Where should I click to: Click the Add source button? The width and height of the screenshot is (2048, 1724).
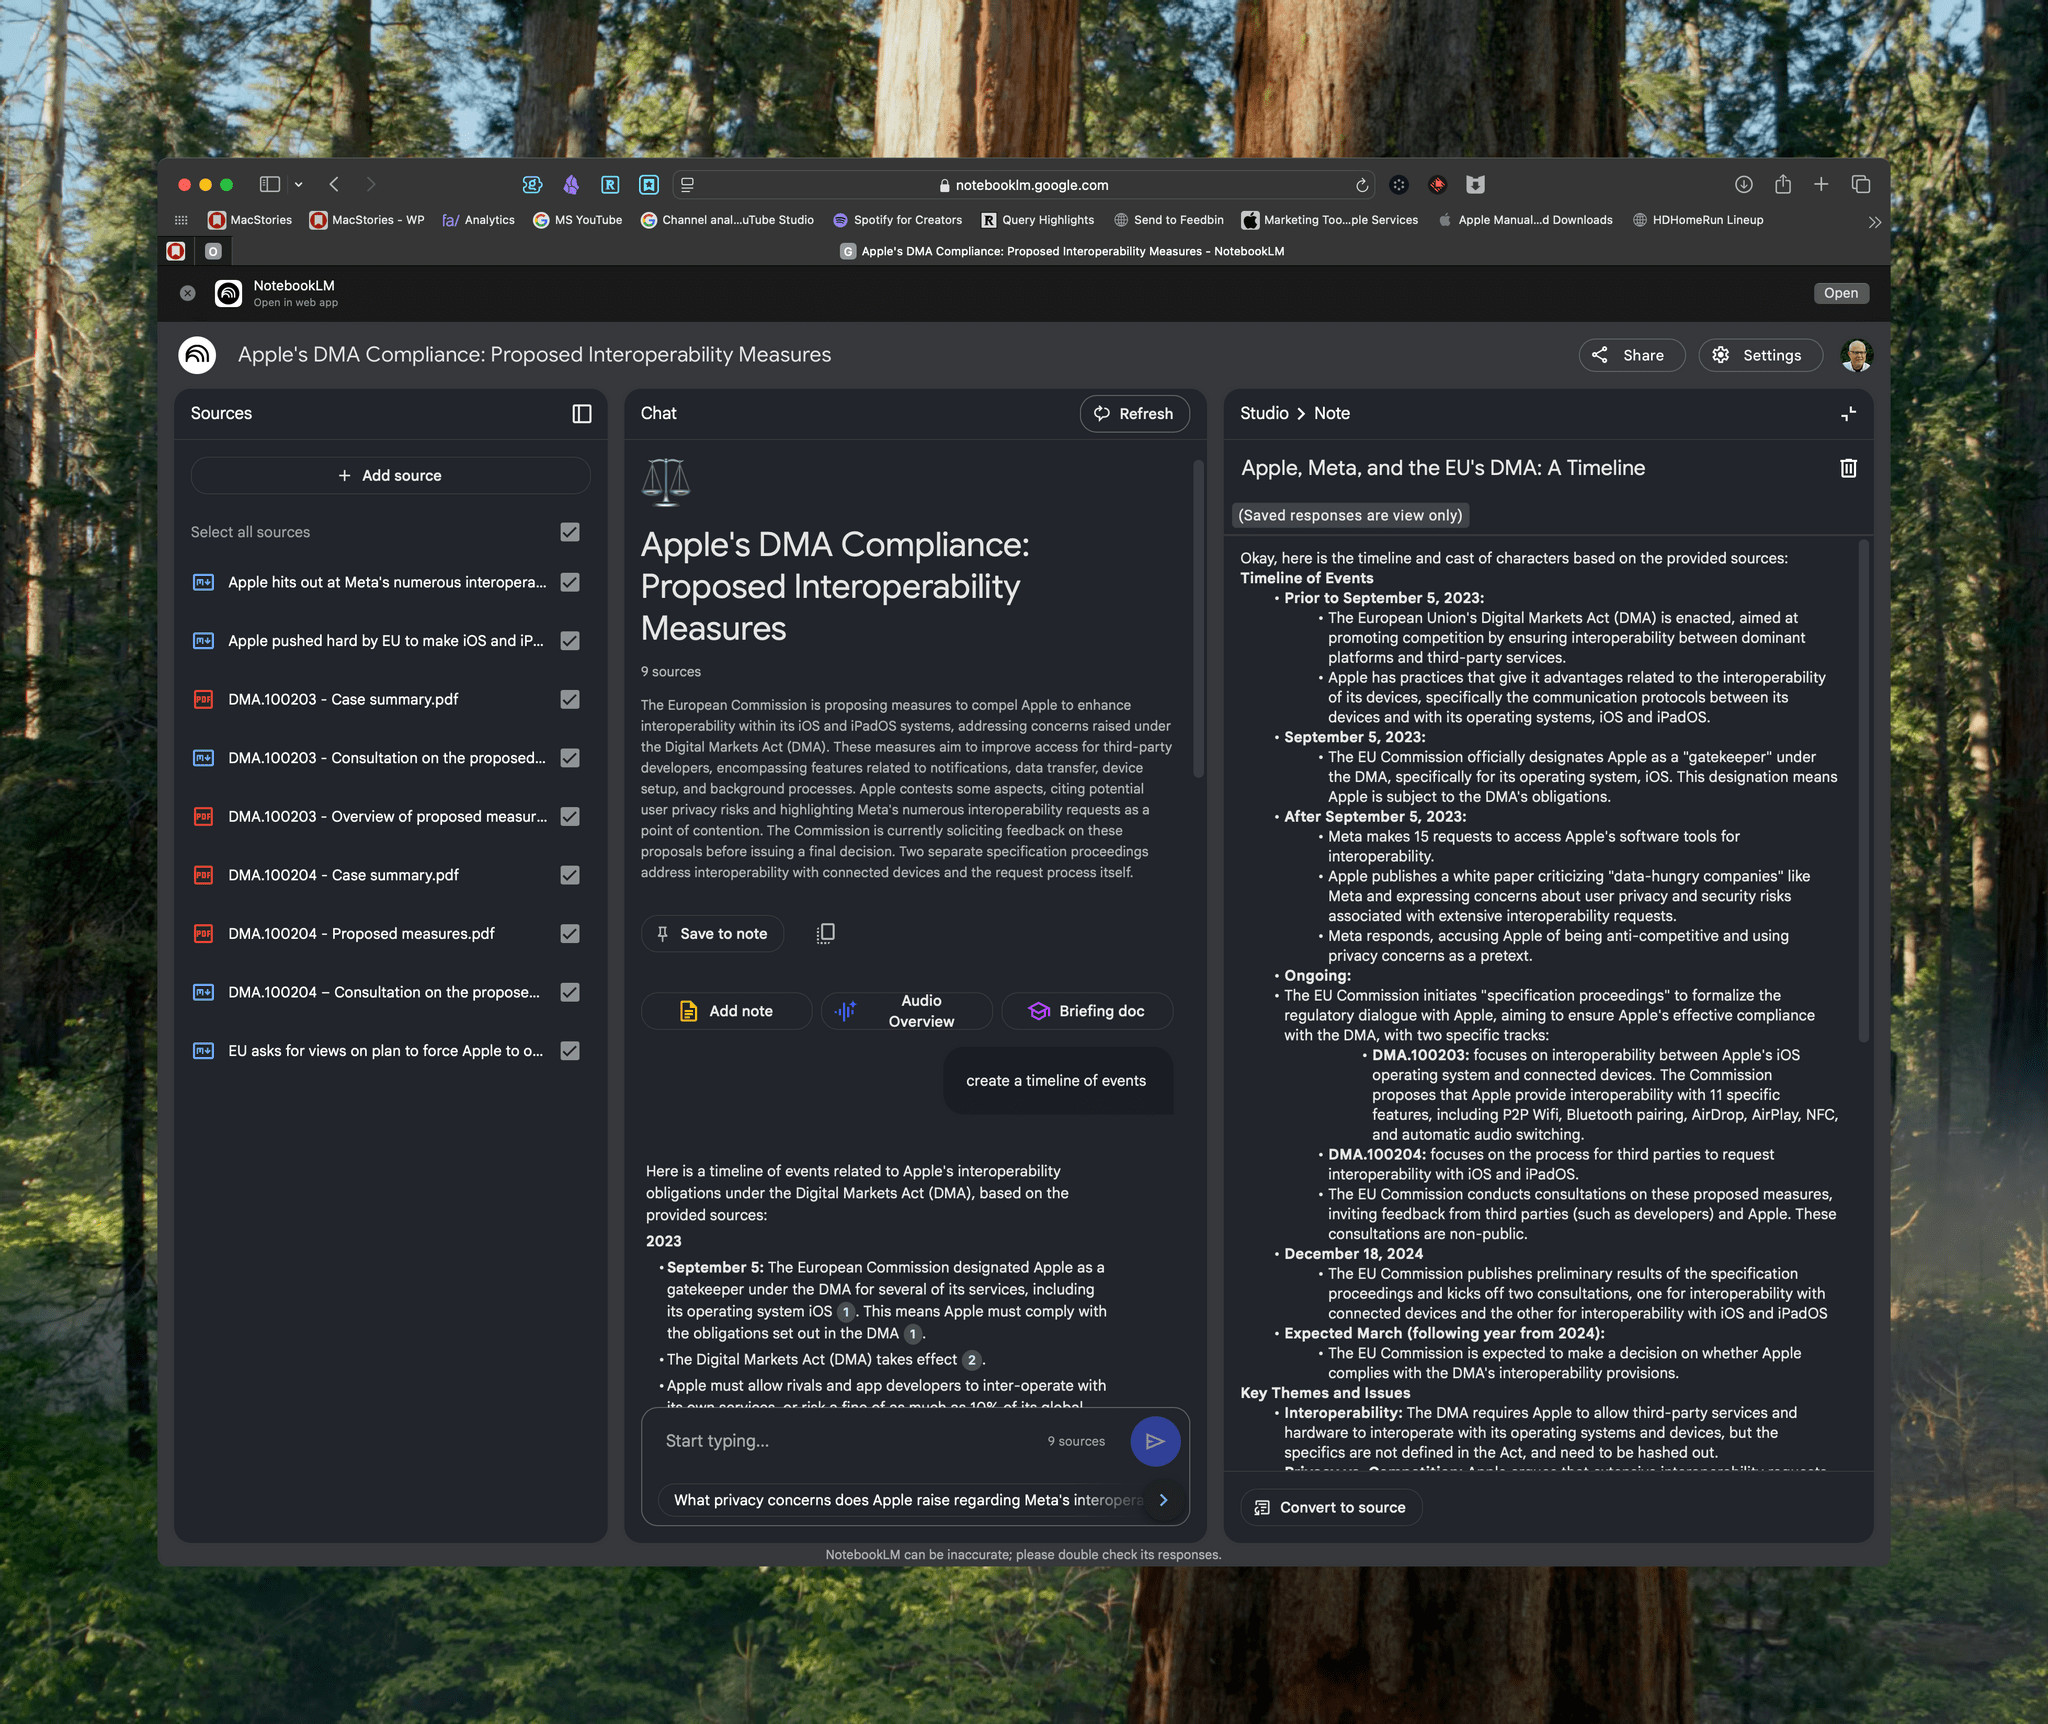(x=390, y=475)
